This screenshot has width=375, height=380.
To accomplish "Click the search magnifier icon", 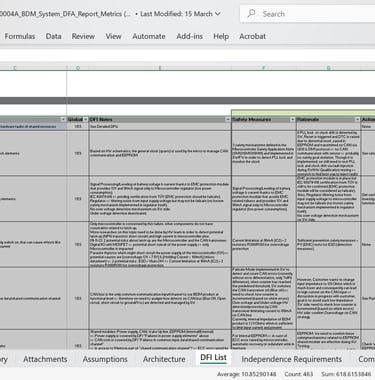I will click(x=251, y=14).
